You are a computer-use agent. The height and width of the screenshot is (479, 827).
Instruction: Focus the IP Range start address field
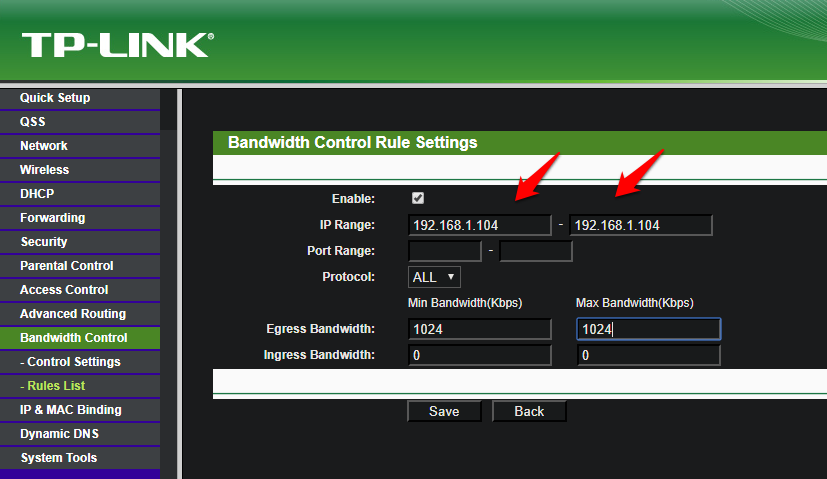point(479,225)
